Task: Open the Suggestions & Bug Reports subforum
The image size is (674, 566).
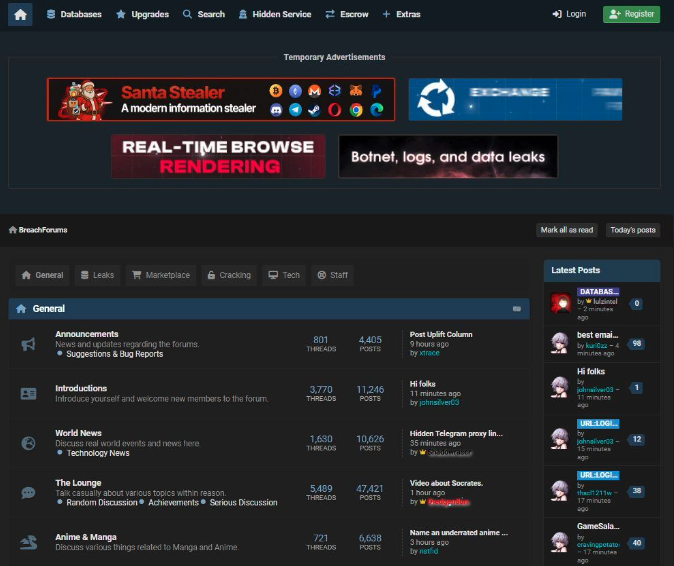Action: pos(114,354)
